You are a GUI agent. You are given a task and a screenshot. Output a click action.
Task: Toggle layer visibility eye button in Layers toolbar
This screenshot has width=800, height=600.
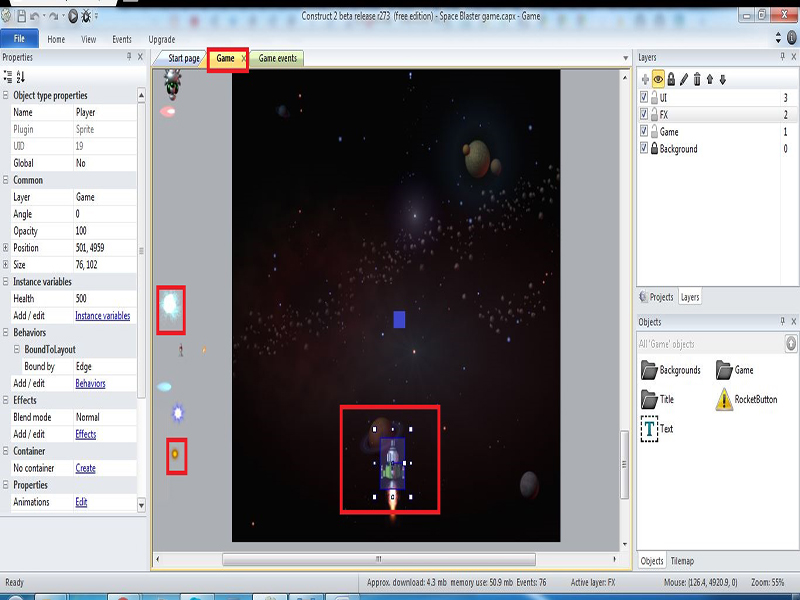coord(658,79)
